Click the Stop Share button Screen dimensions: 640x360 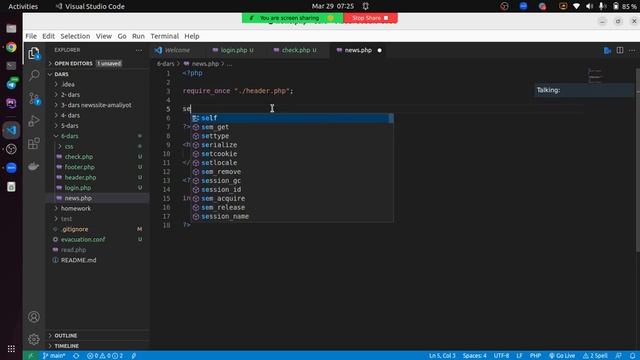pos(370,18)
